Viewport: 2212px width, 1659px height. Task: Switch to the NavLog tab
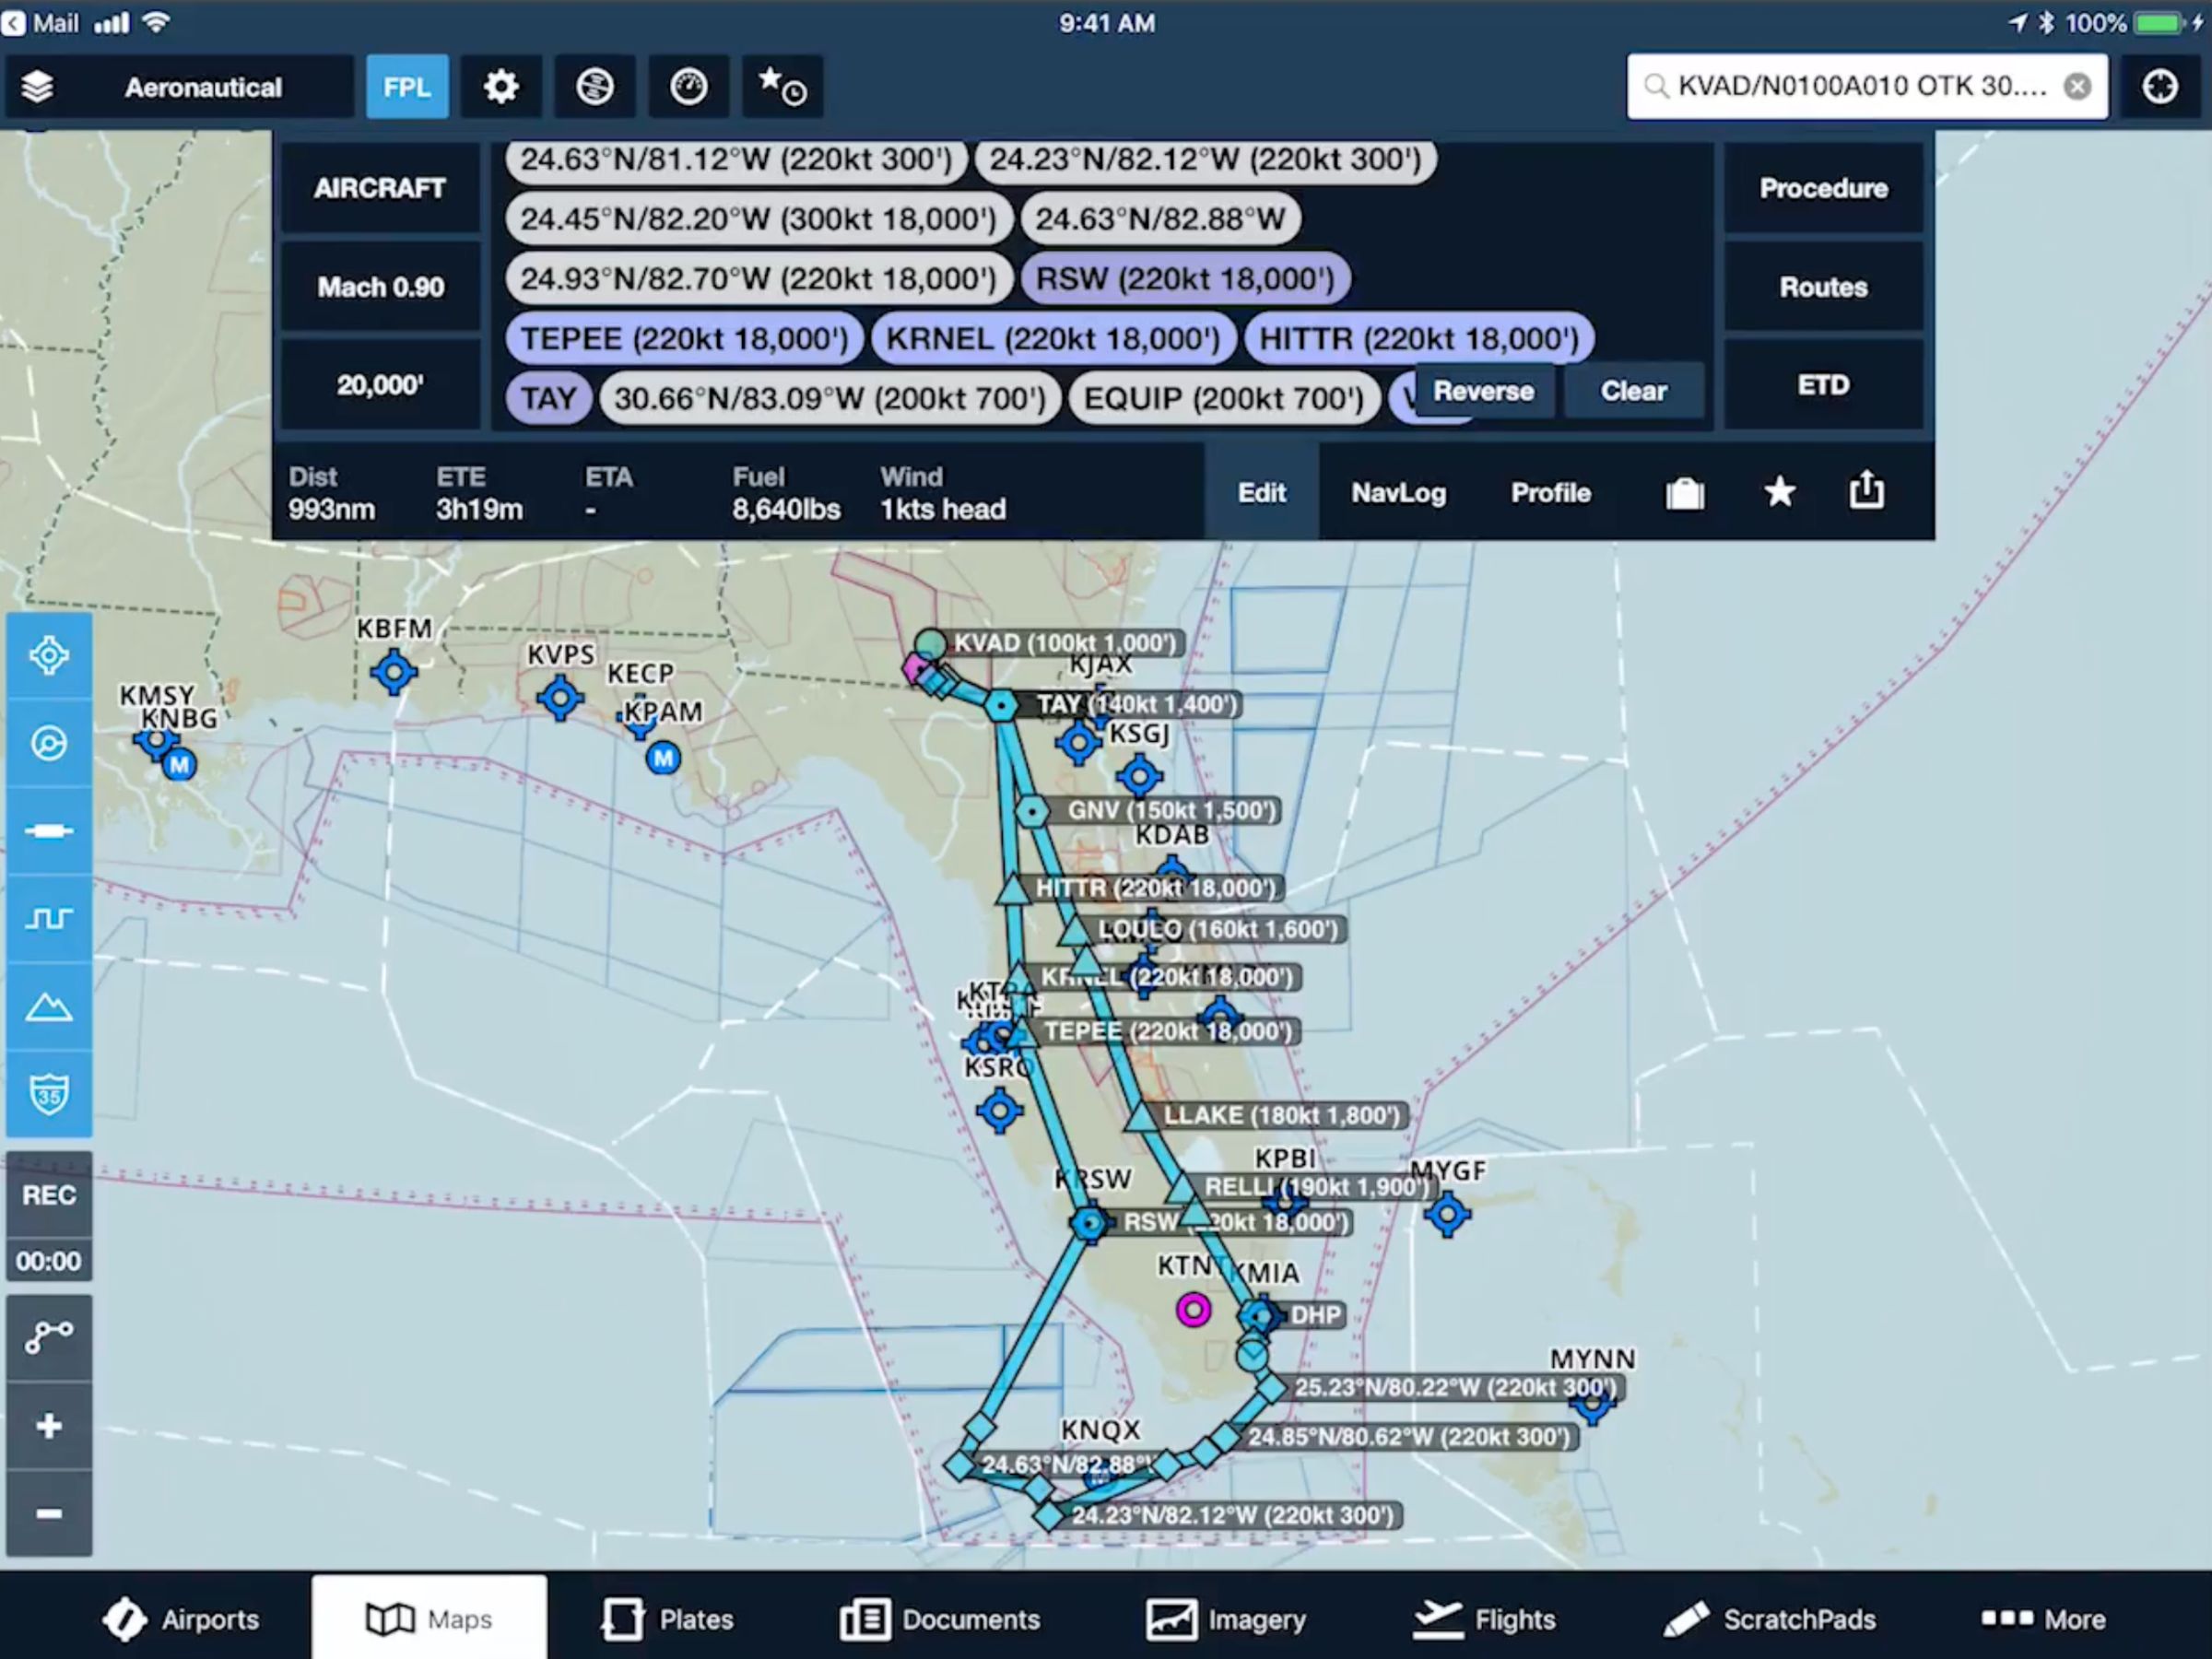click(x=1398, y=492)
